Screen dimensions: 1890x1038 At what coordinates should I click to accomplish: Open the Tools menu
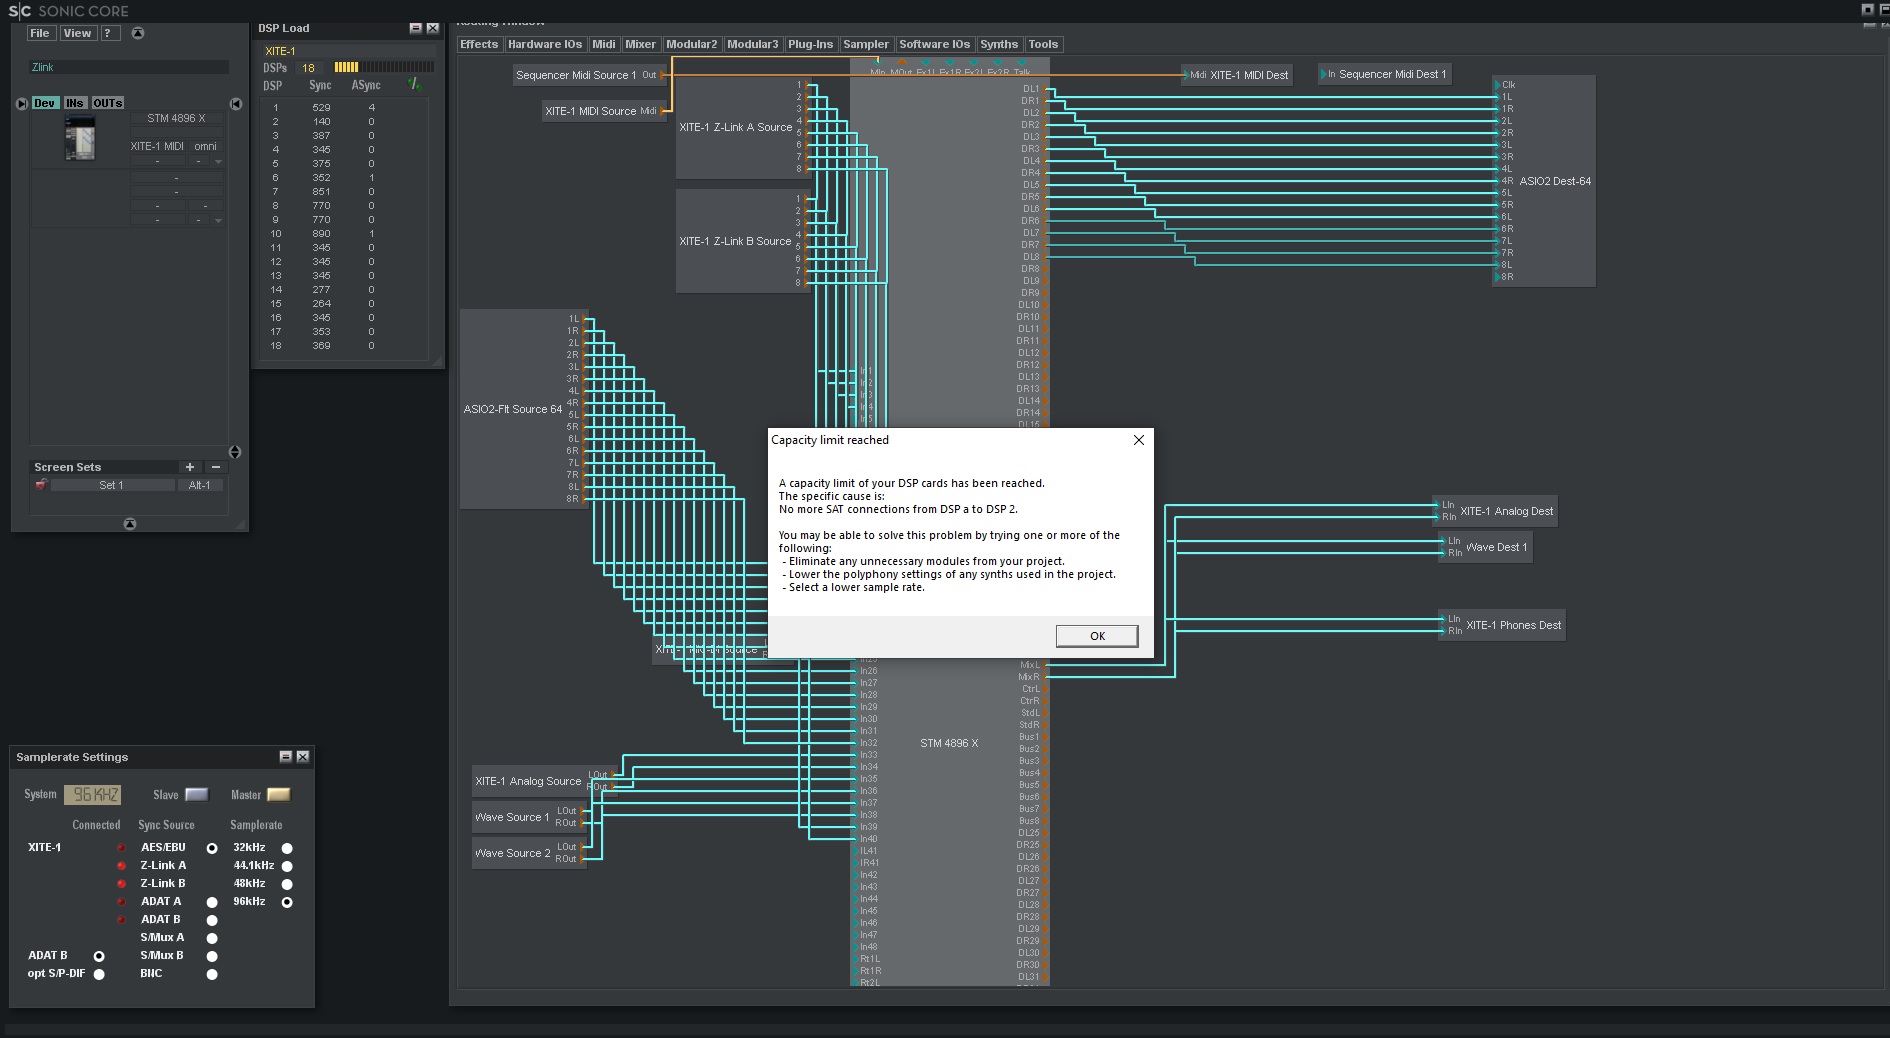coord(1043,44)
